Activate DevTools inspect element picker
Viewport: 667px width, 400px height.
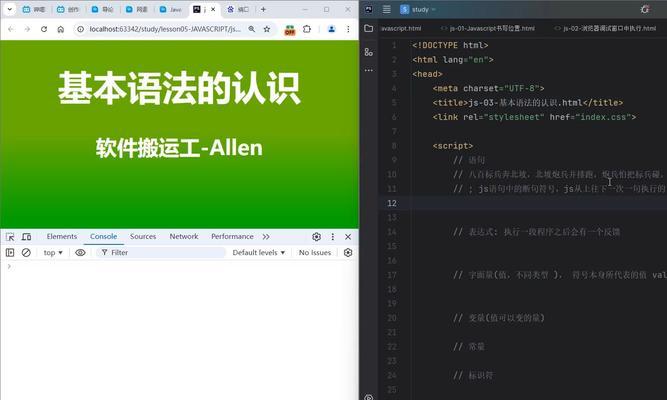pos(10,237)
